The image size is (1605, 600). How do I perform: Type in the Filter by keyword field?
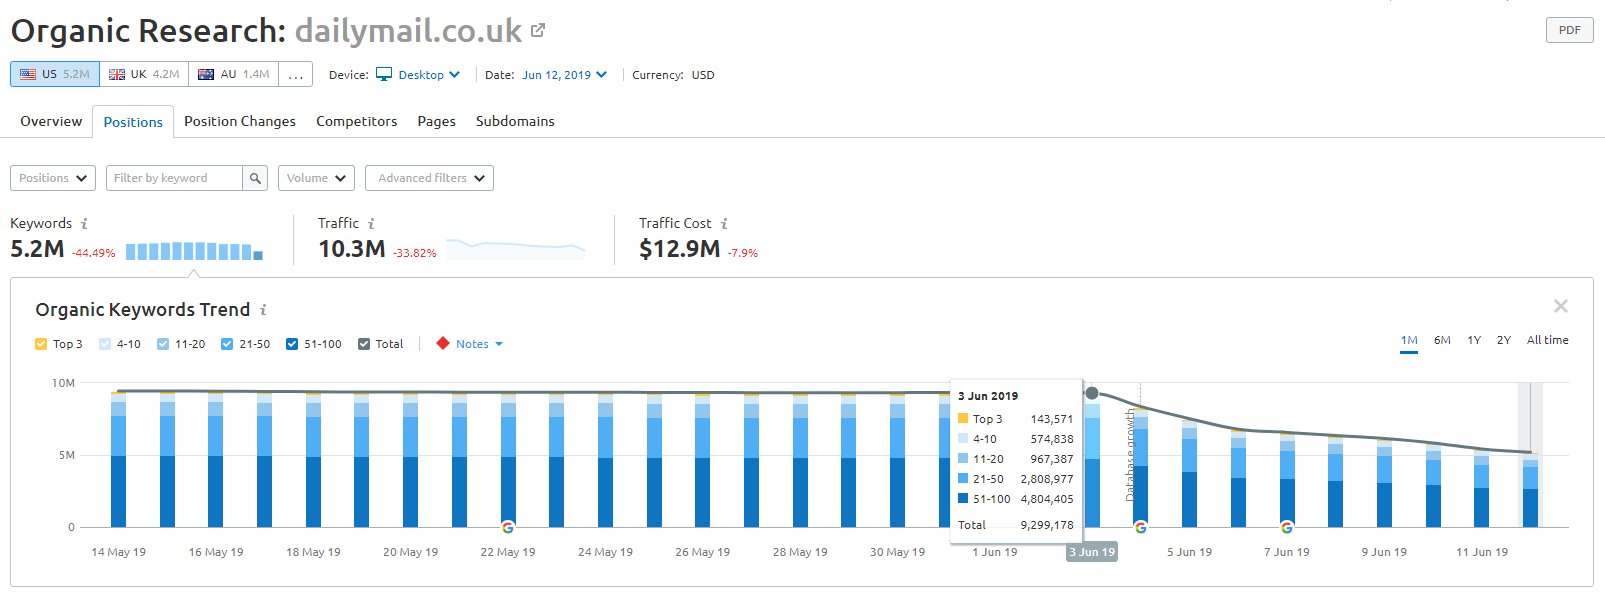(x=174, y=178)
